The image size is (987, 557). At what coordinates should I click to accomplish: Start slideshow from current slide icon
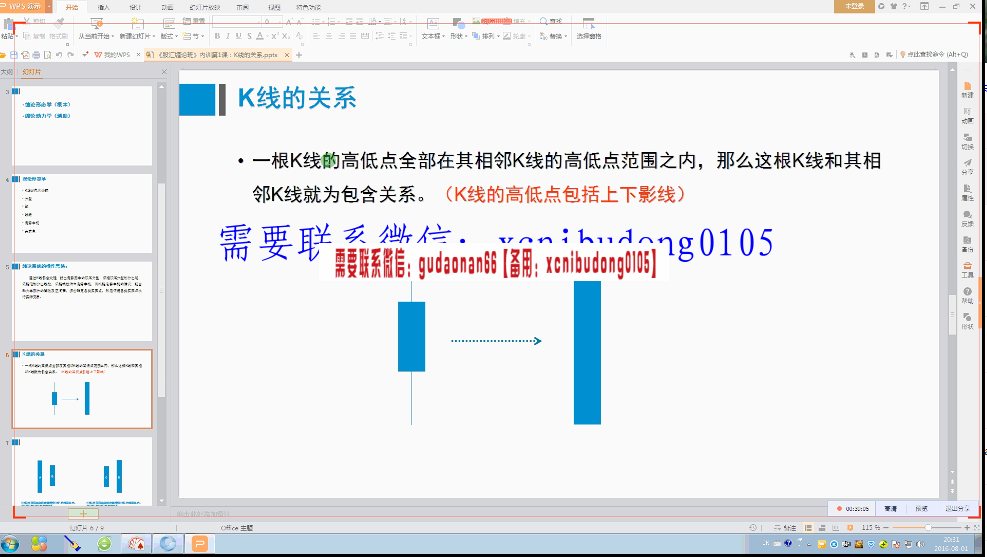[x=96, y=25]
